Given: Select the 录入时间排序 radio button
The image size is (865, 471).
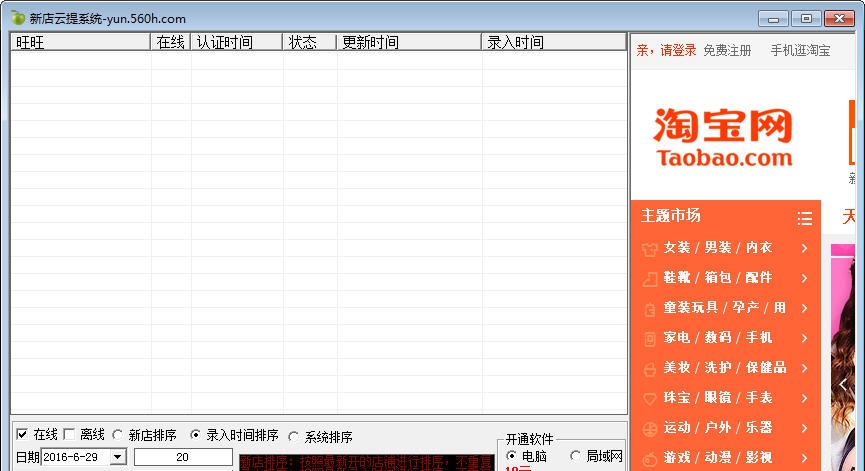Looking at the screenshot, I should (x=195, y=435).
